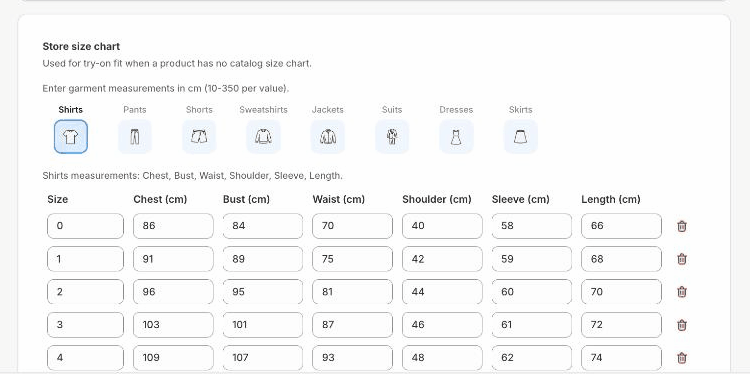750x374 pixels.
Task: Select the Pants garment icon
Action: click(135, 137)
